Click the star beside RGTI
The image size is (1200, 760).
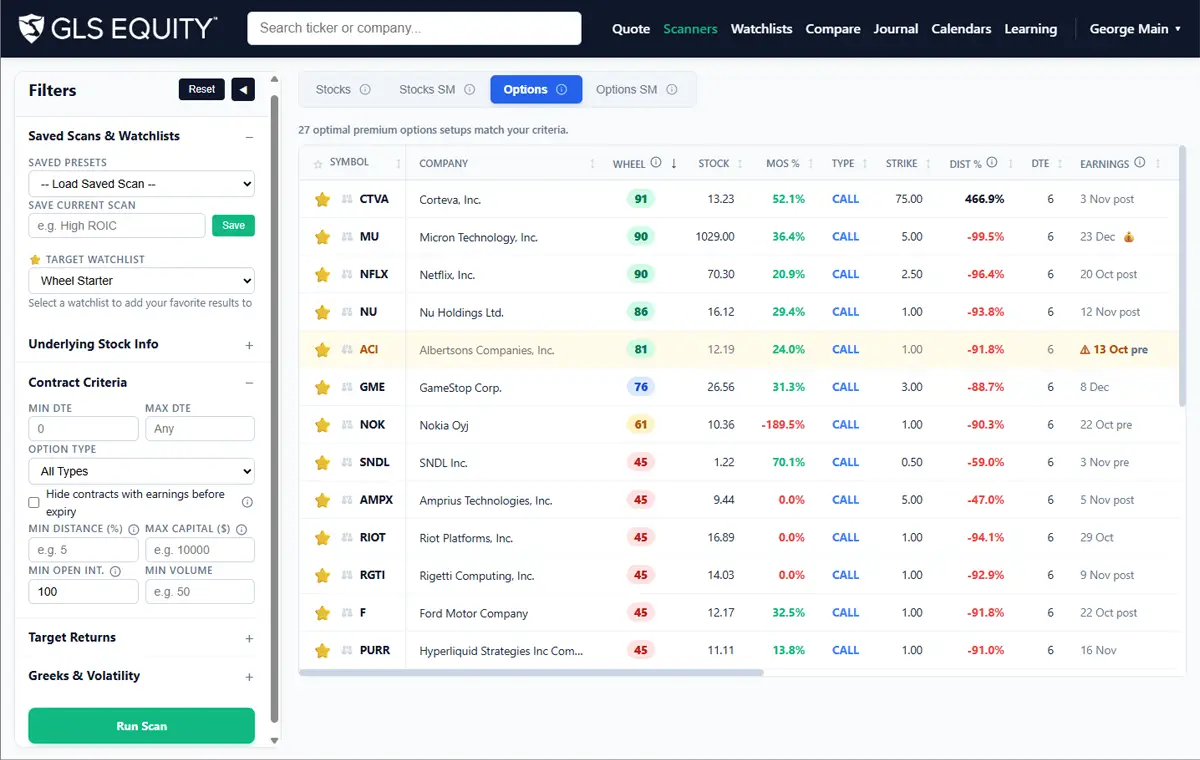pyautogui.click(x=322, y=575)
